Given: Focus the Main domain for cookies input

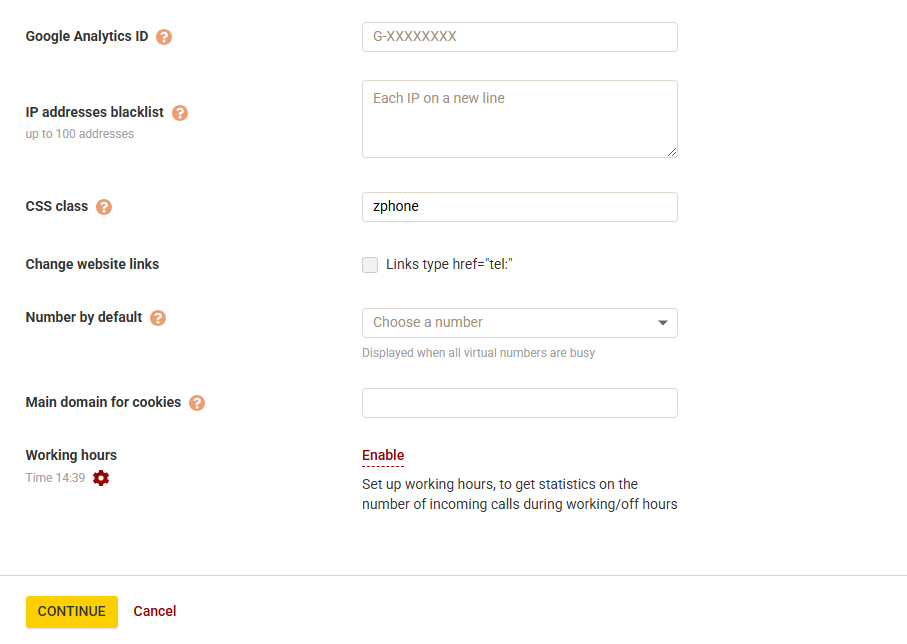Looking at the screenshot, I should point(519,403).
